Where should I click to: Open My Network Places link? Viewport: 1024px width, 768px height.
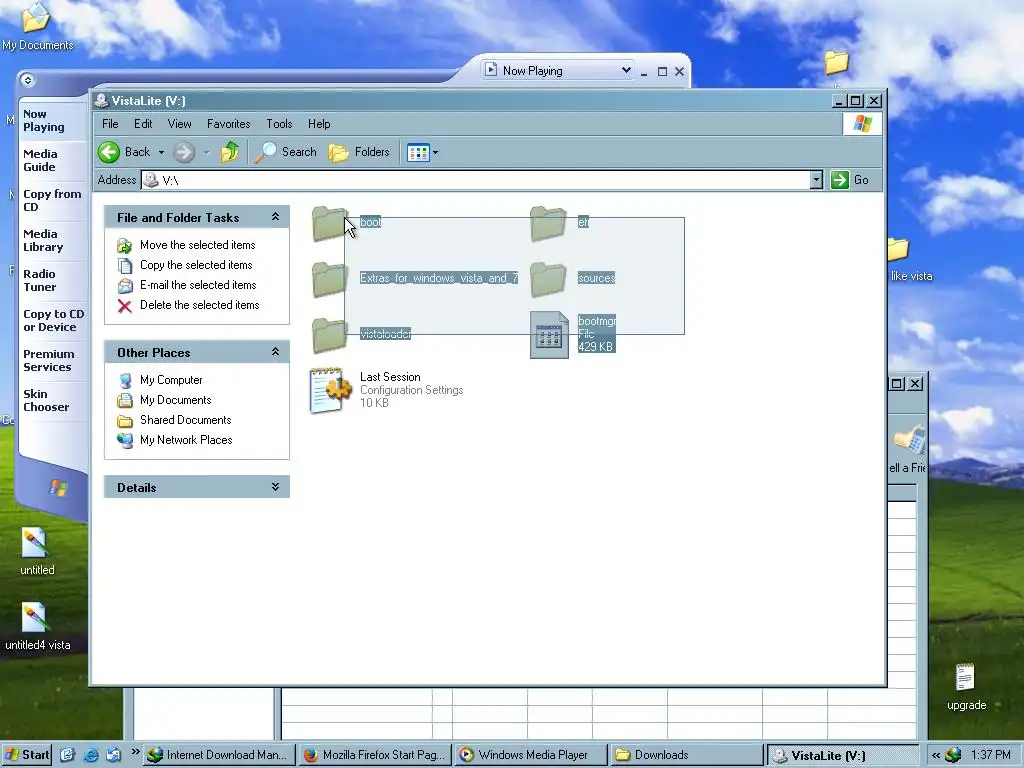click(x=186, y=440)
